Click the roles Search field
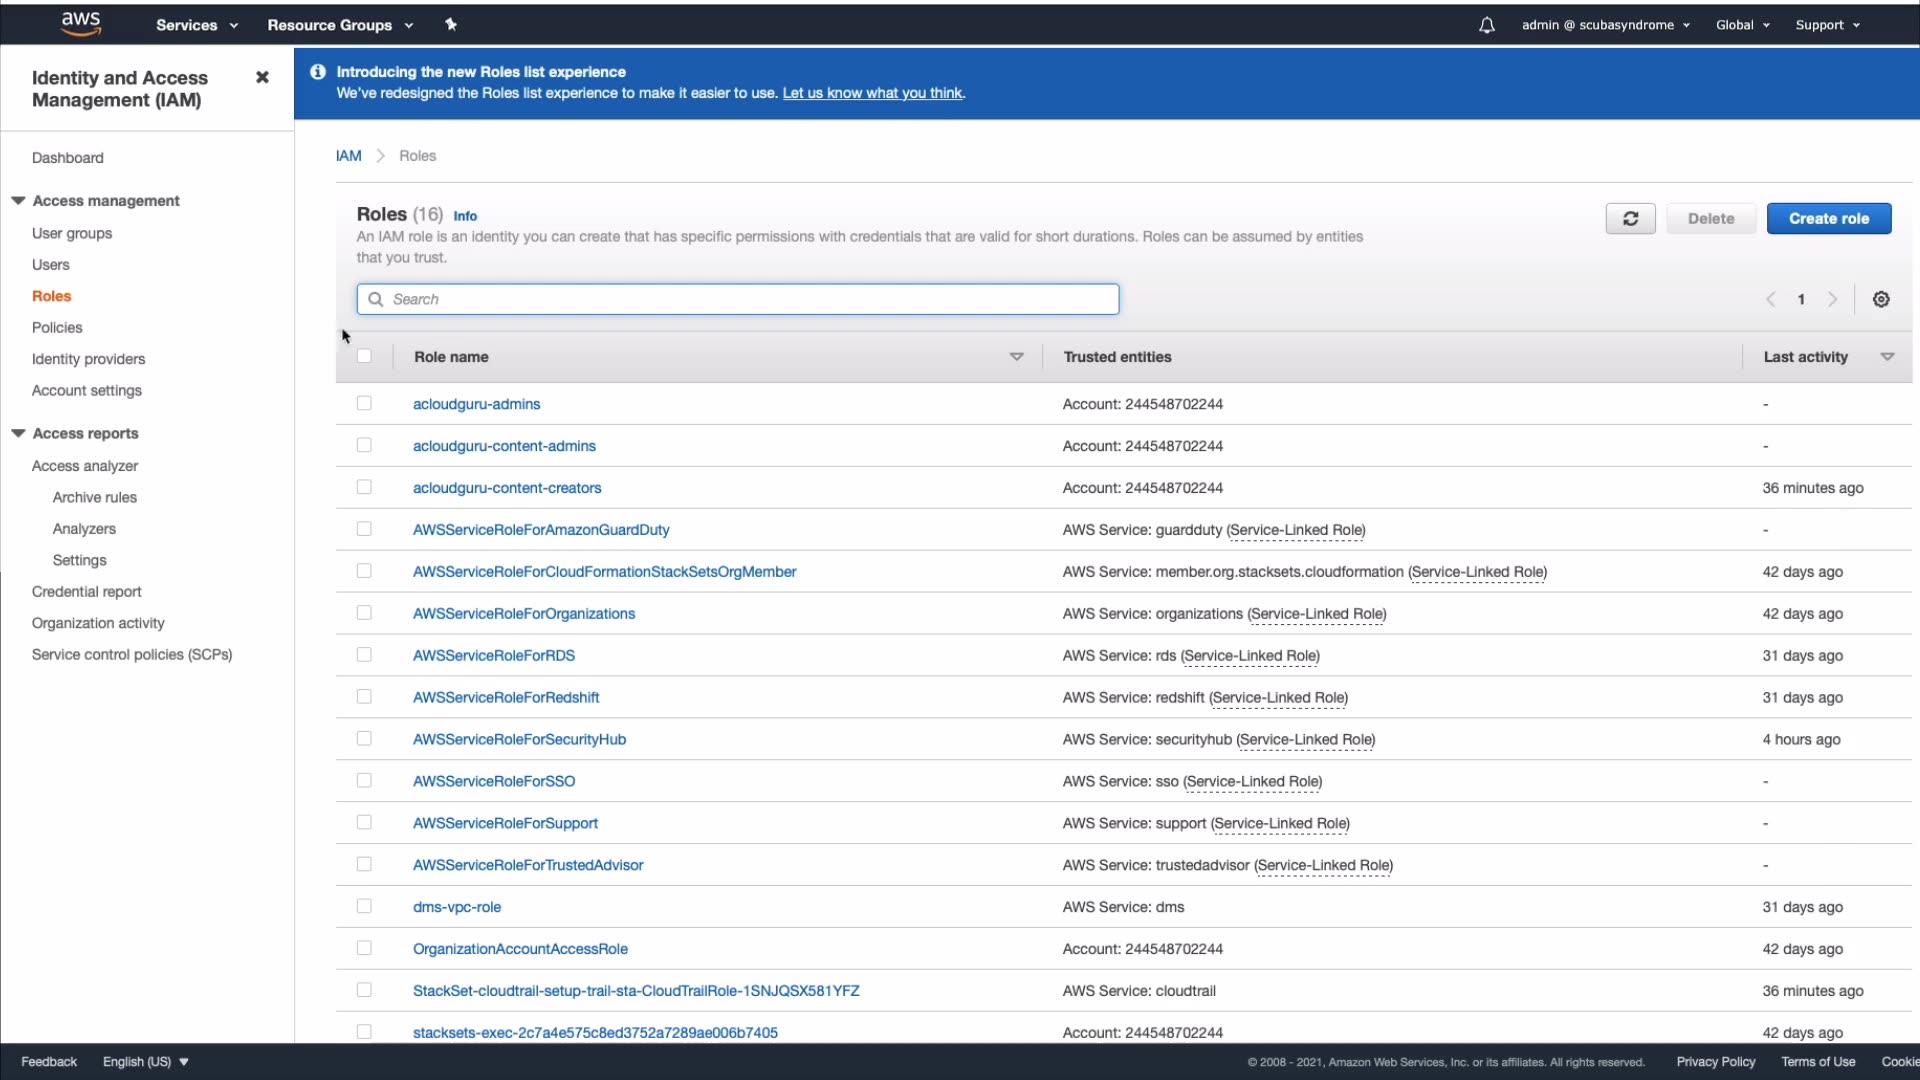The image size is (1920, 1080). pos(738,300)
